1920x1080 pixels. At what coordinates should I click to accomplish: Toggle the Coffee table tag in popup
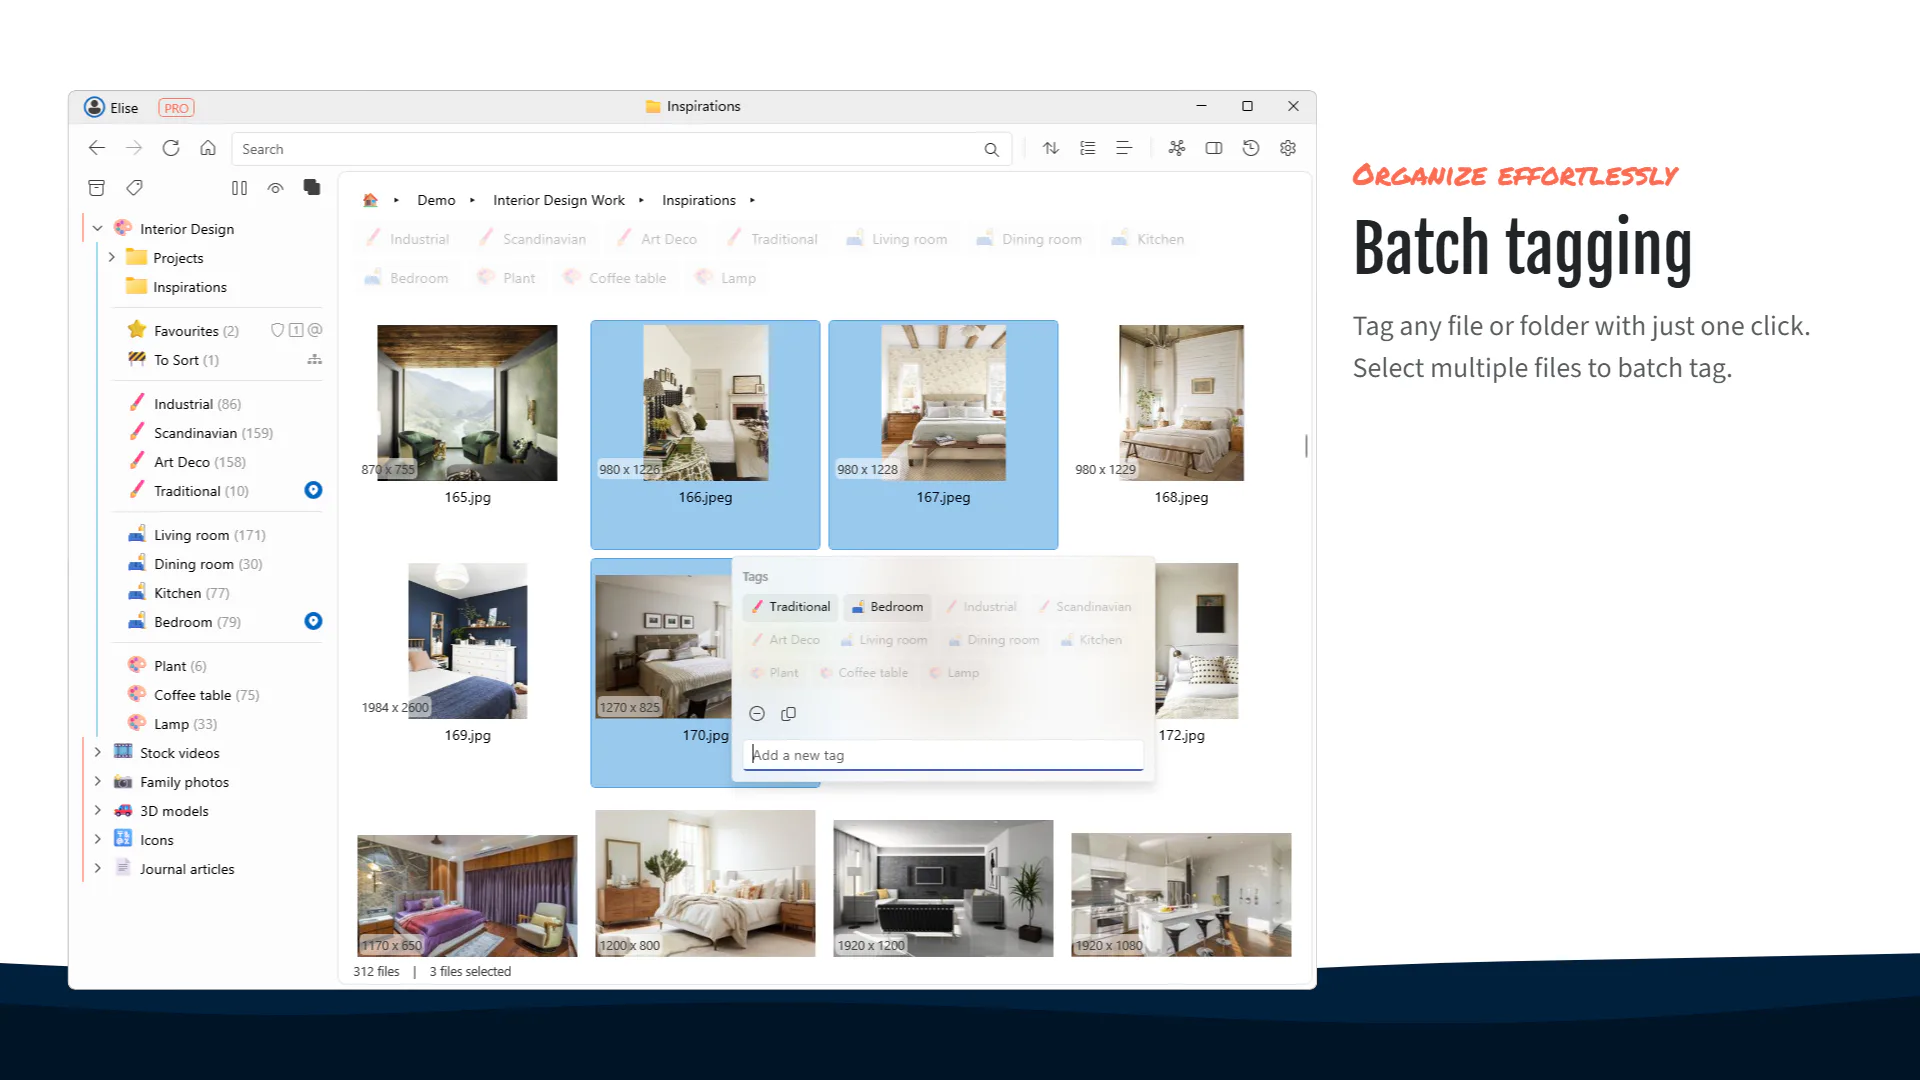pos(864,673)
